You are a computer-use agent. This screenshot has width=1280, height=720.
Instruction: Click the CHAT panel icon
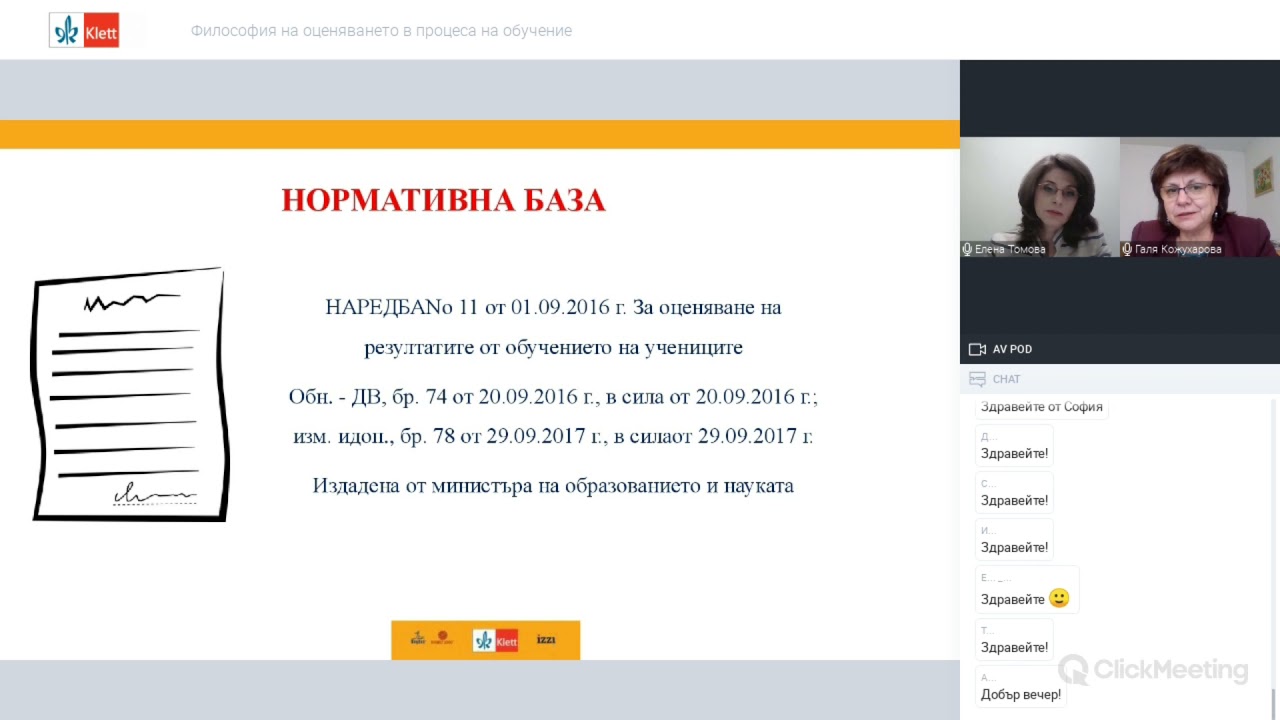coord(977,379)
